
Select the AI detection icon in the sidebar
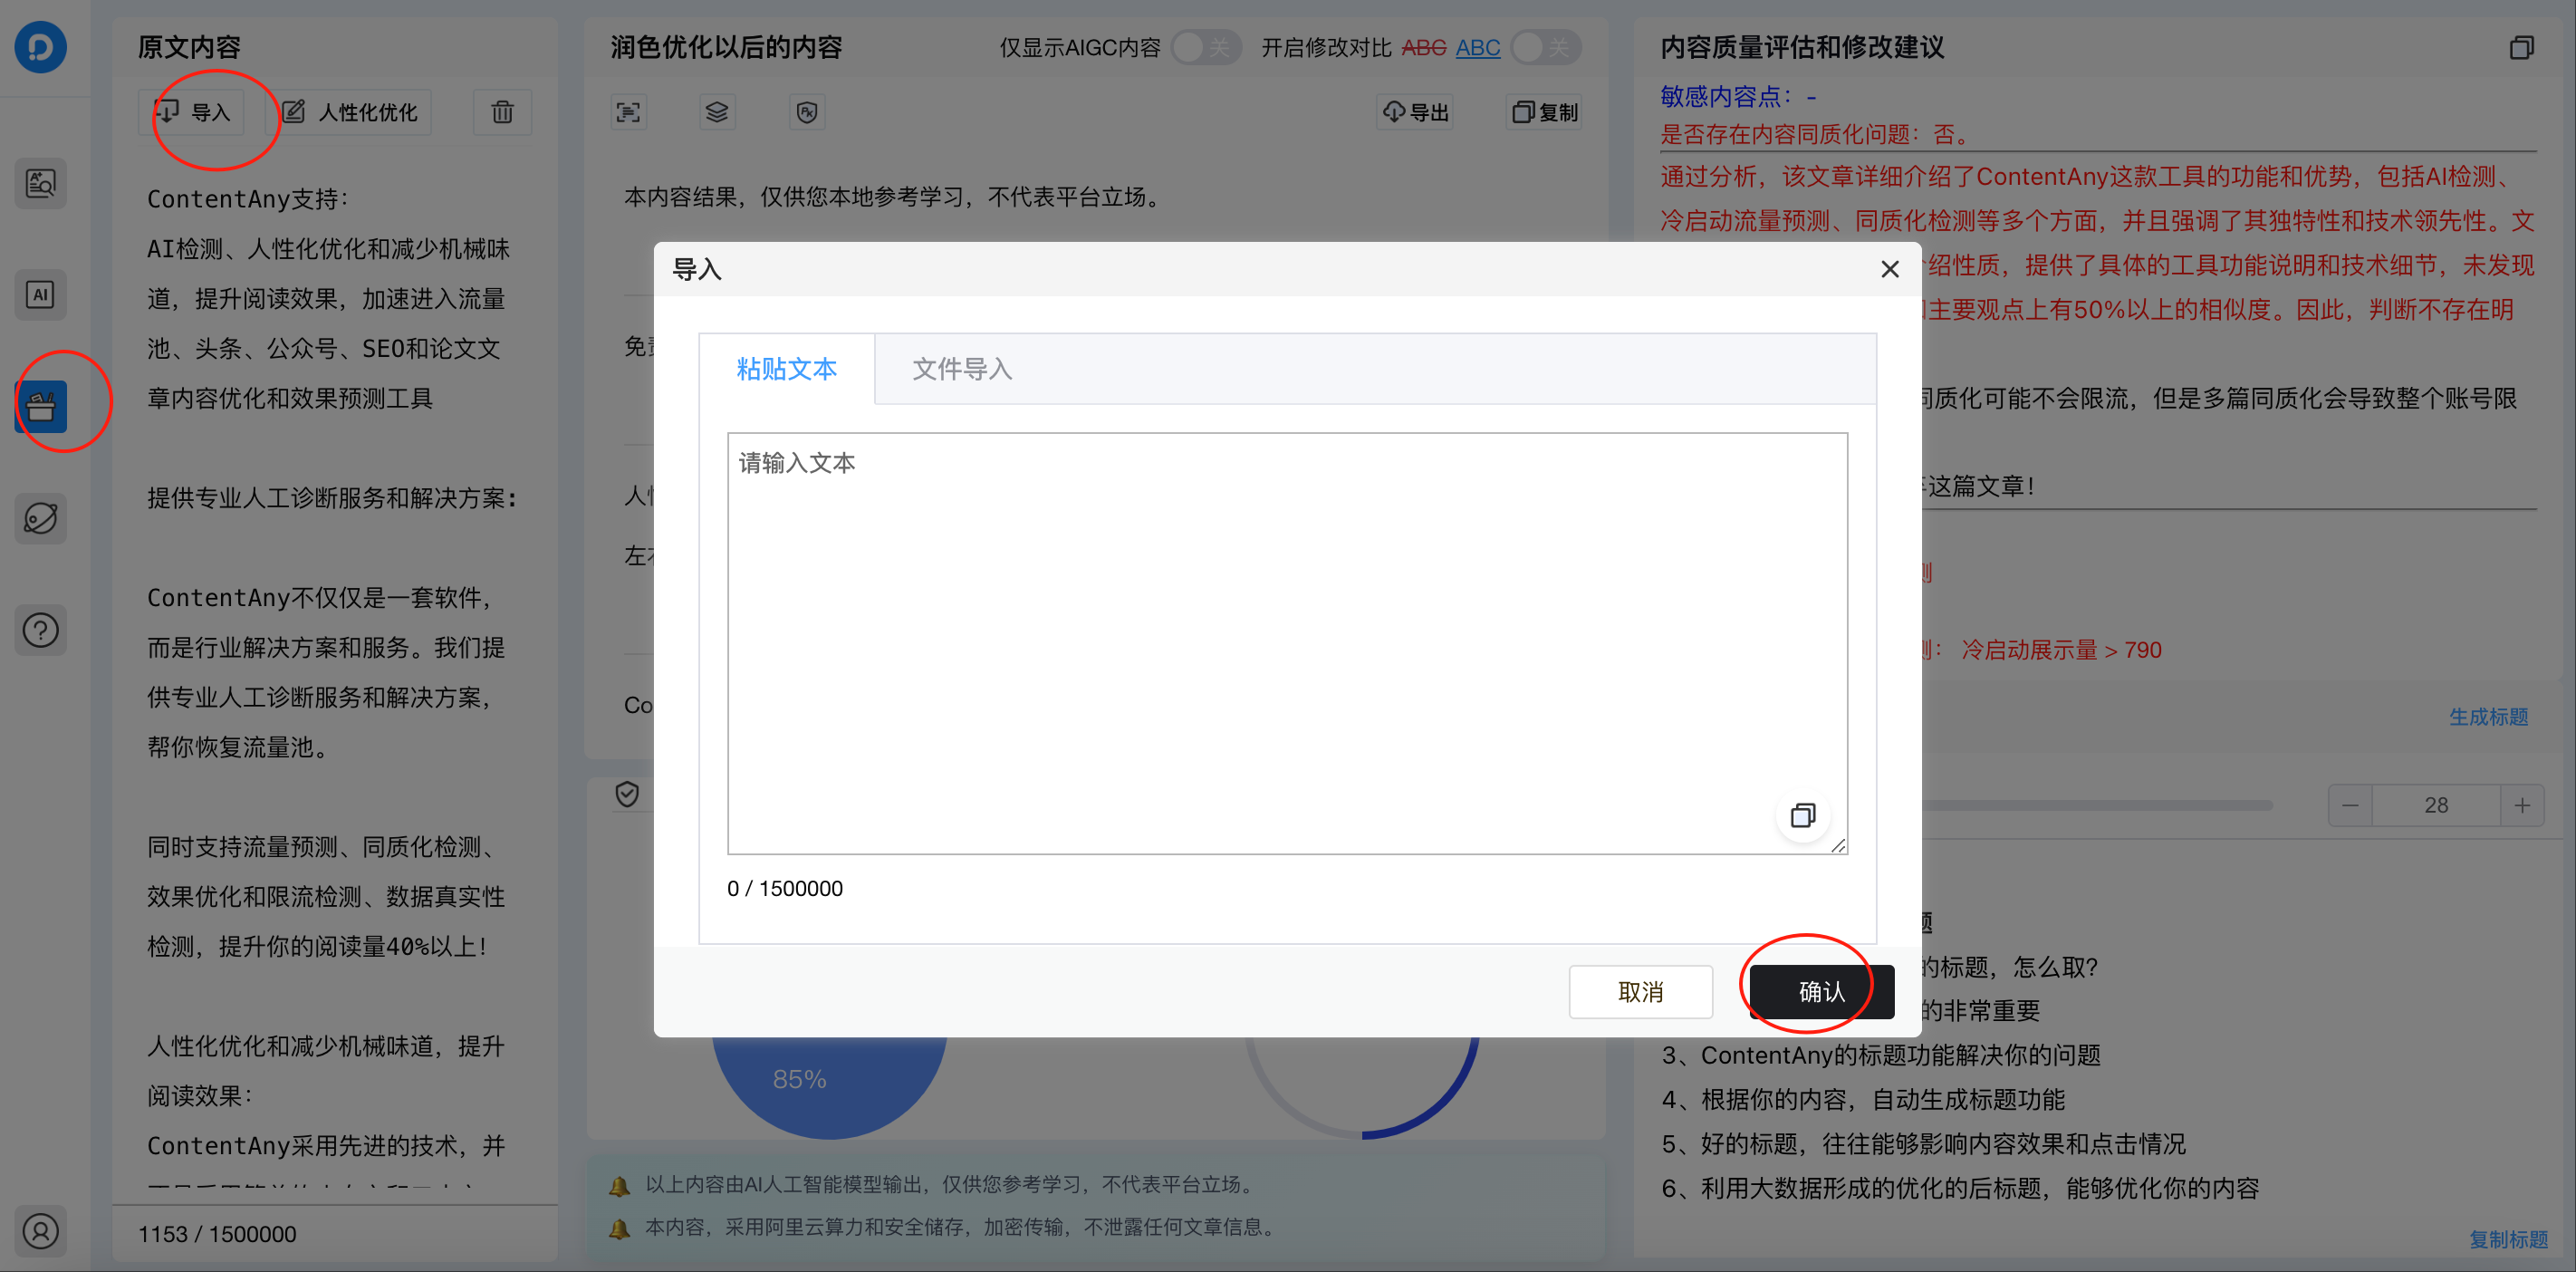tap(41, 294)
